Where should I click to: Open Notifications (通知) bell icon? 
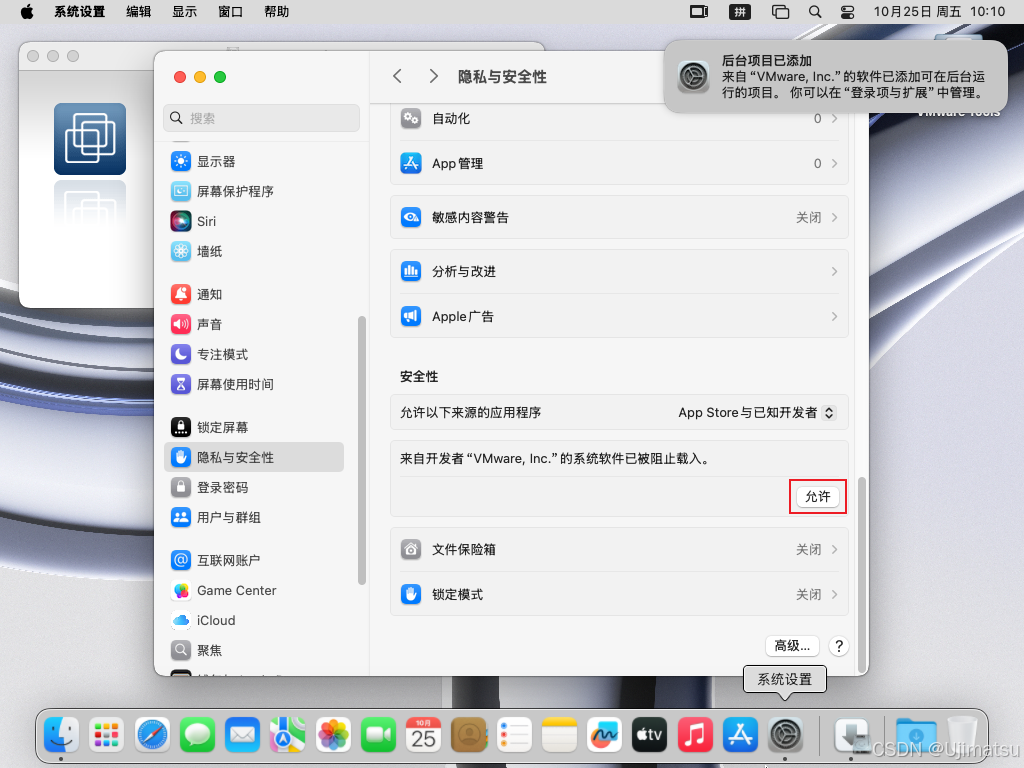coord(181,295)
